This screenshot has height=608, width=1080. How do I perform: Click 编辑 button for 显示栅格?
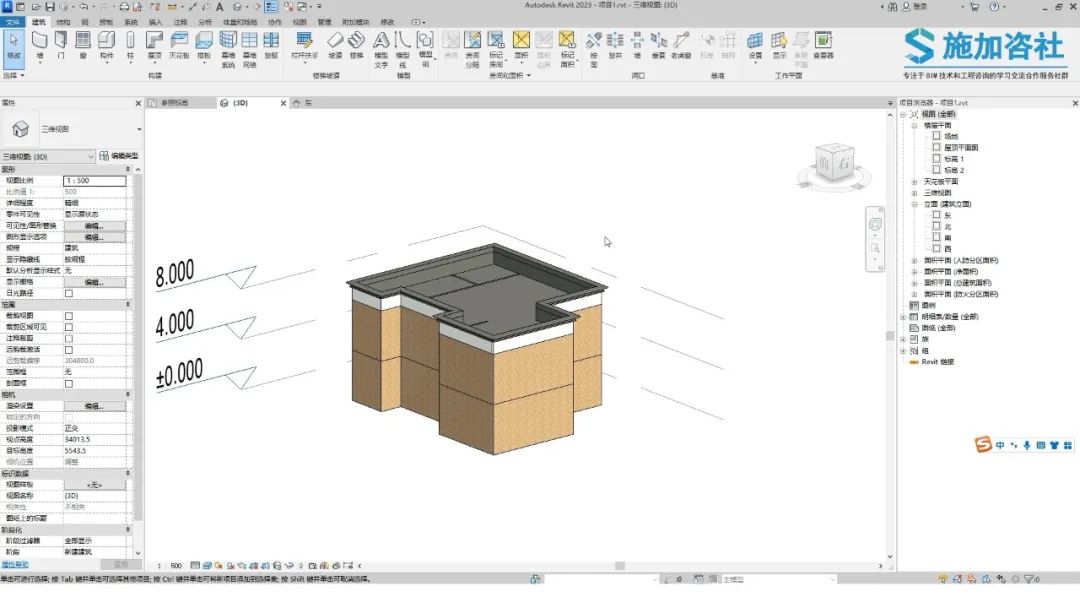tap(94, 282)
